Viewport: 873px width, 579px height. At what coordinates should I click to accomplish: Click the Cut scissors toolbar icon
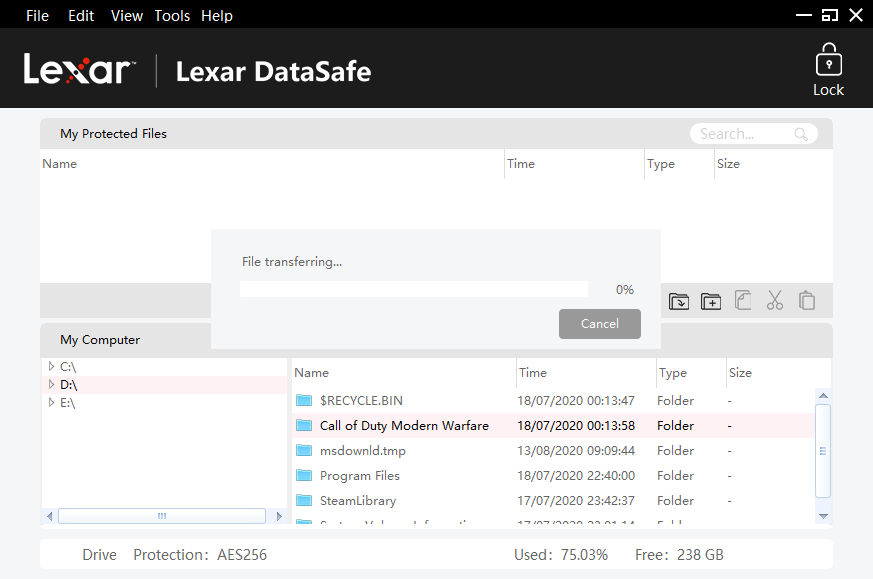774,300
